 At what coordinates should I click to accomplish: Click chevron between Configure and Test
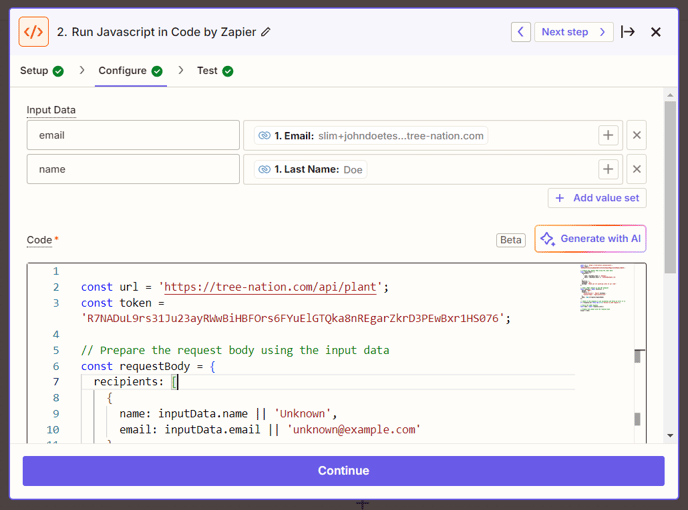(x=181, y=70)
